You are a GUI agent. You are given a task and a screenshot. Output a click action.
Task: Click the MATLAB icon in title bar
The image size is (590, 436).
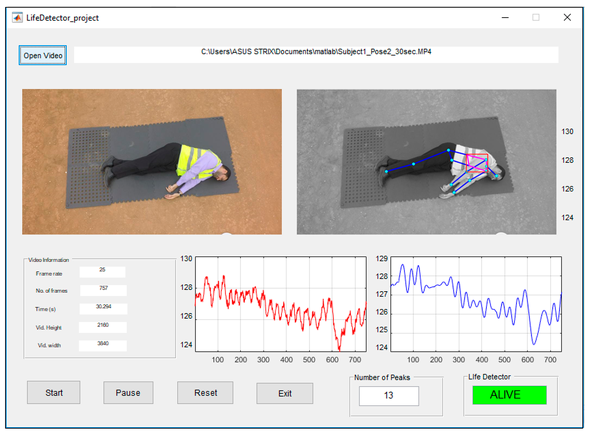coord(17,18)
